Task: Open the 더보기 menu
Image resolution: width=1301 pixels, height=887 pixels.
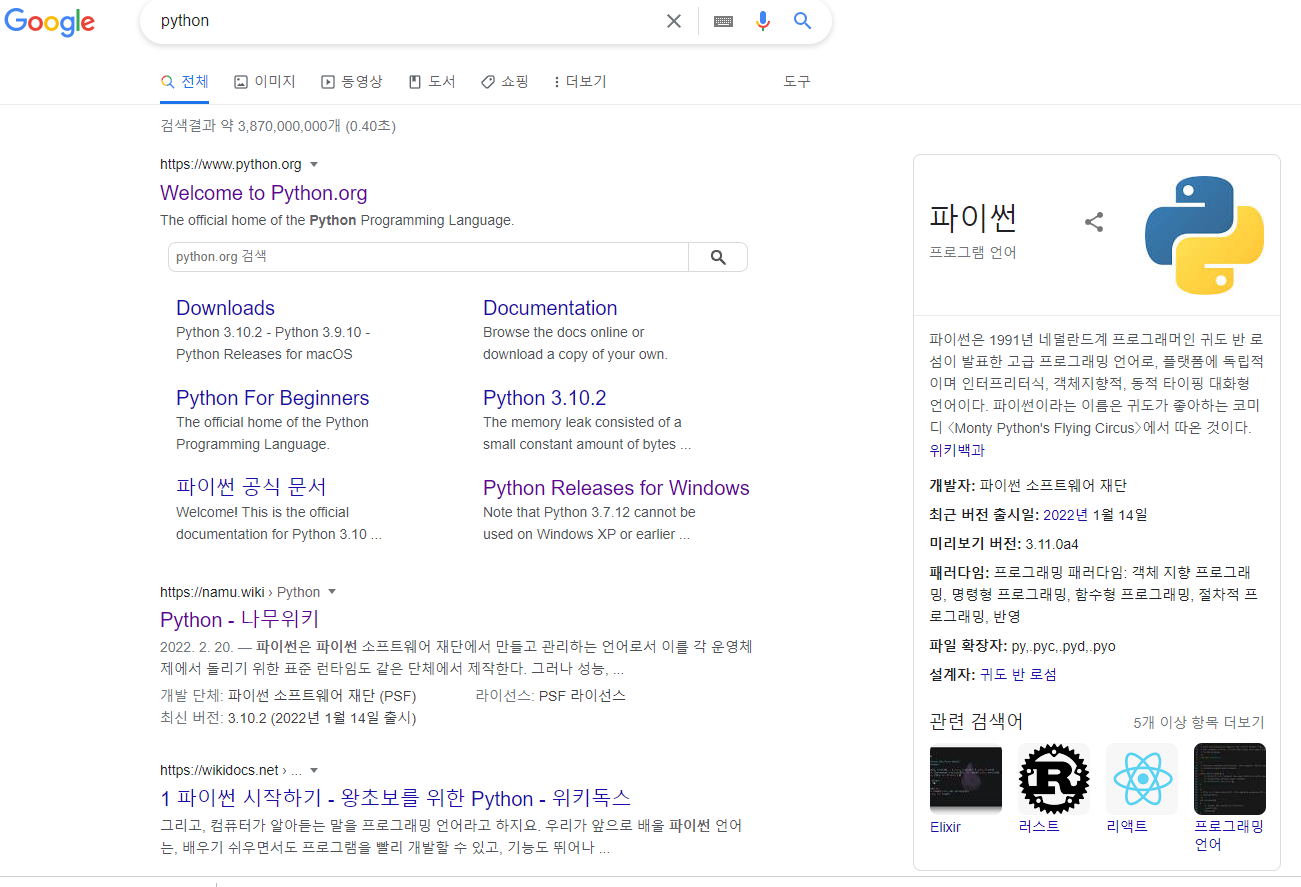Action: point(580,82)
